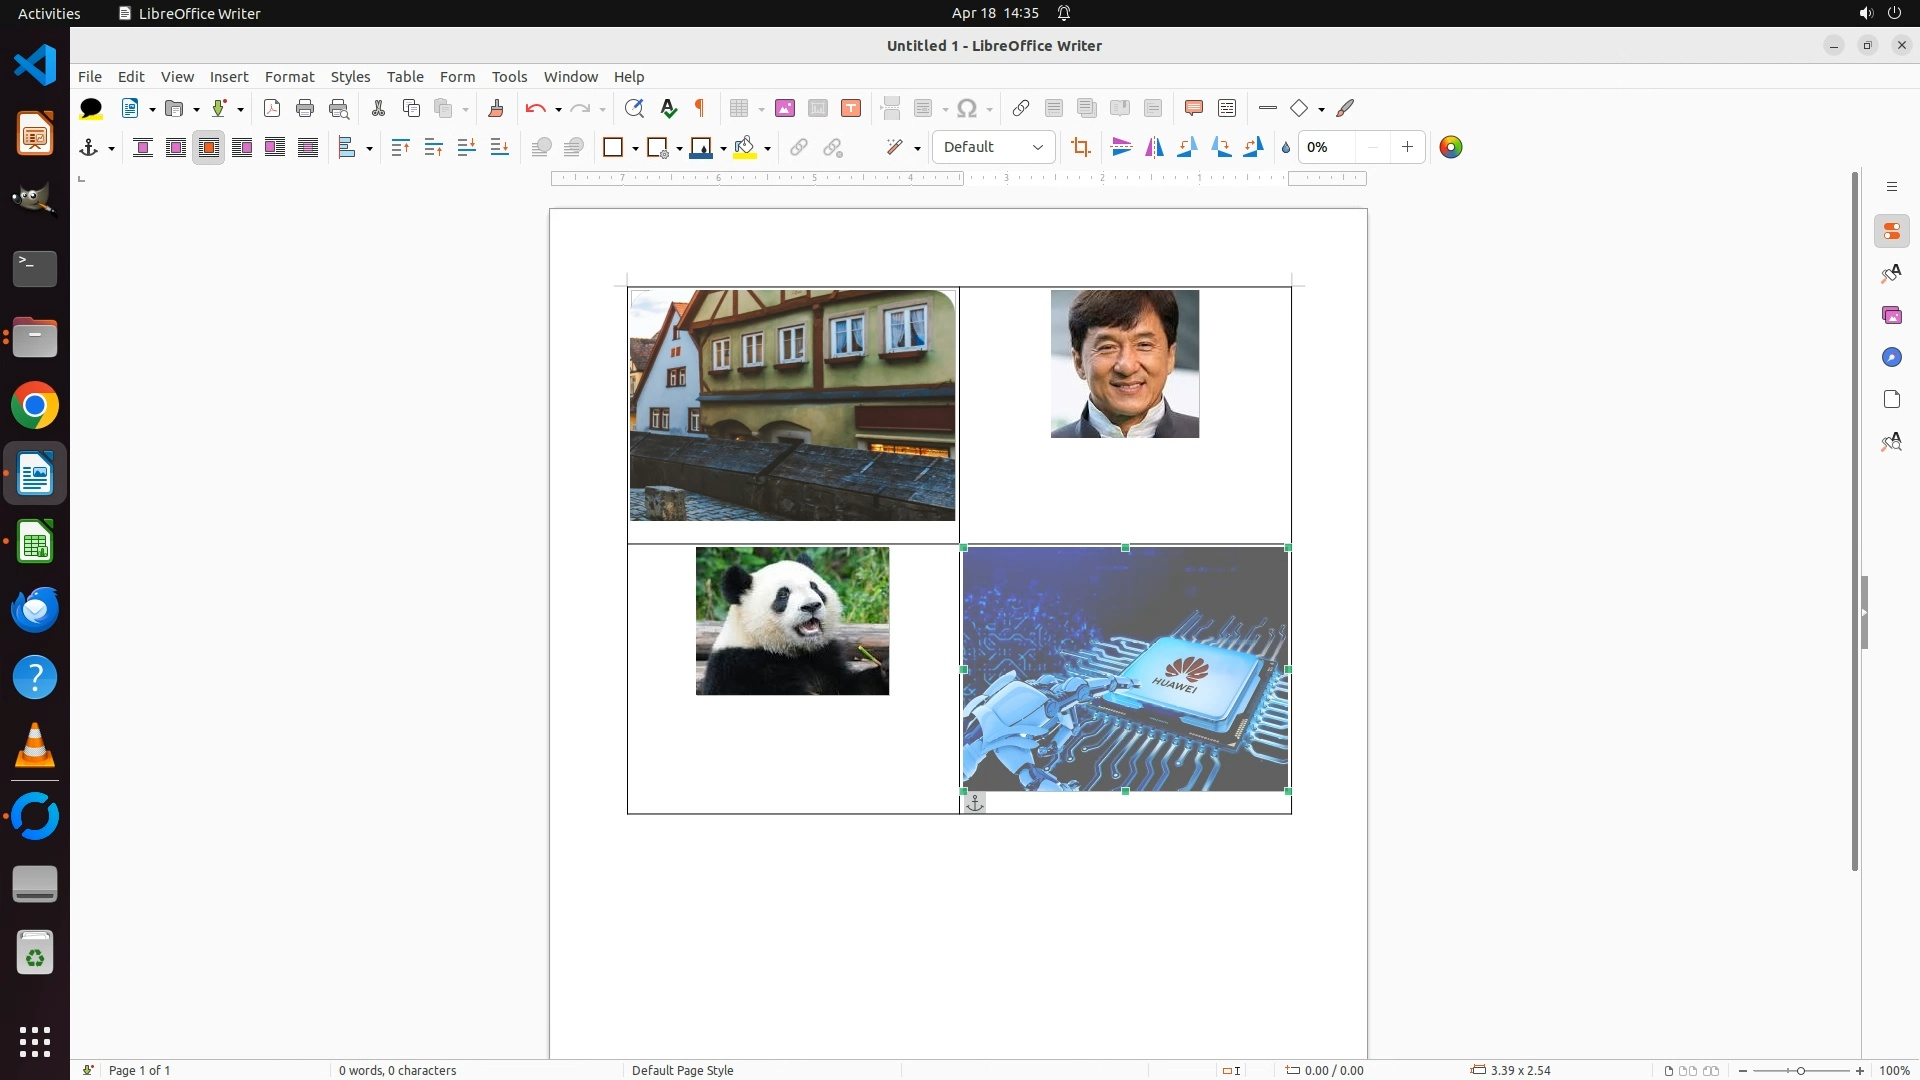This screenshot has height=1080, width=1920.
Task: Rotate the image 90° left
Action: coord(1188,147)
